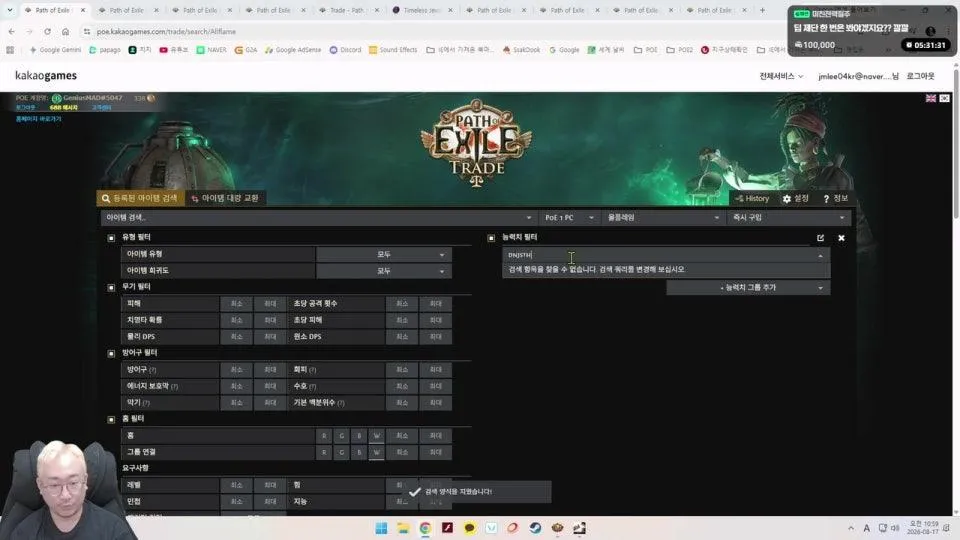Switch to the first Path of Exile tab

[x=53, y=10]
